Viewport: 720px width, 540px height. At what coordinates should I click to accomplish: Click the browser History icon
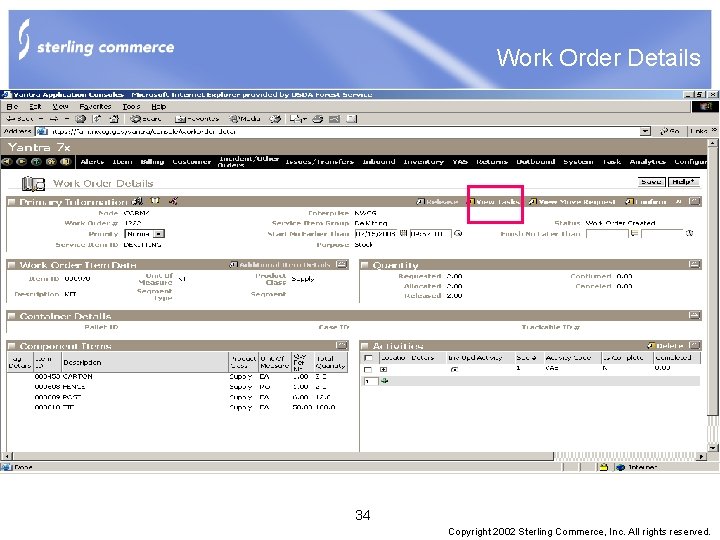point(275,119)
